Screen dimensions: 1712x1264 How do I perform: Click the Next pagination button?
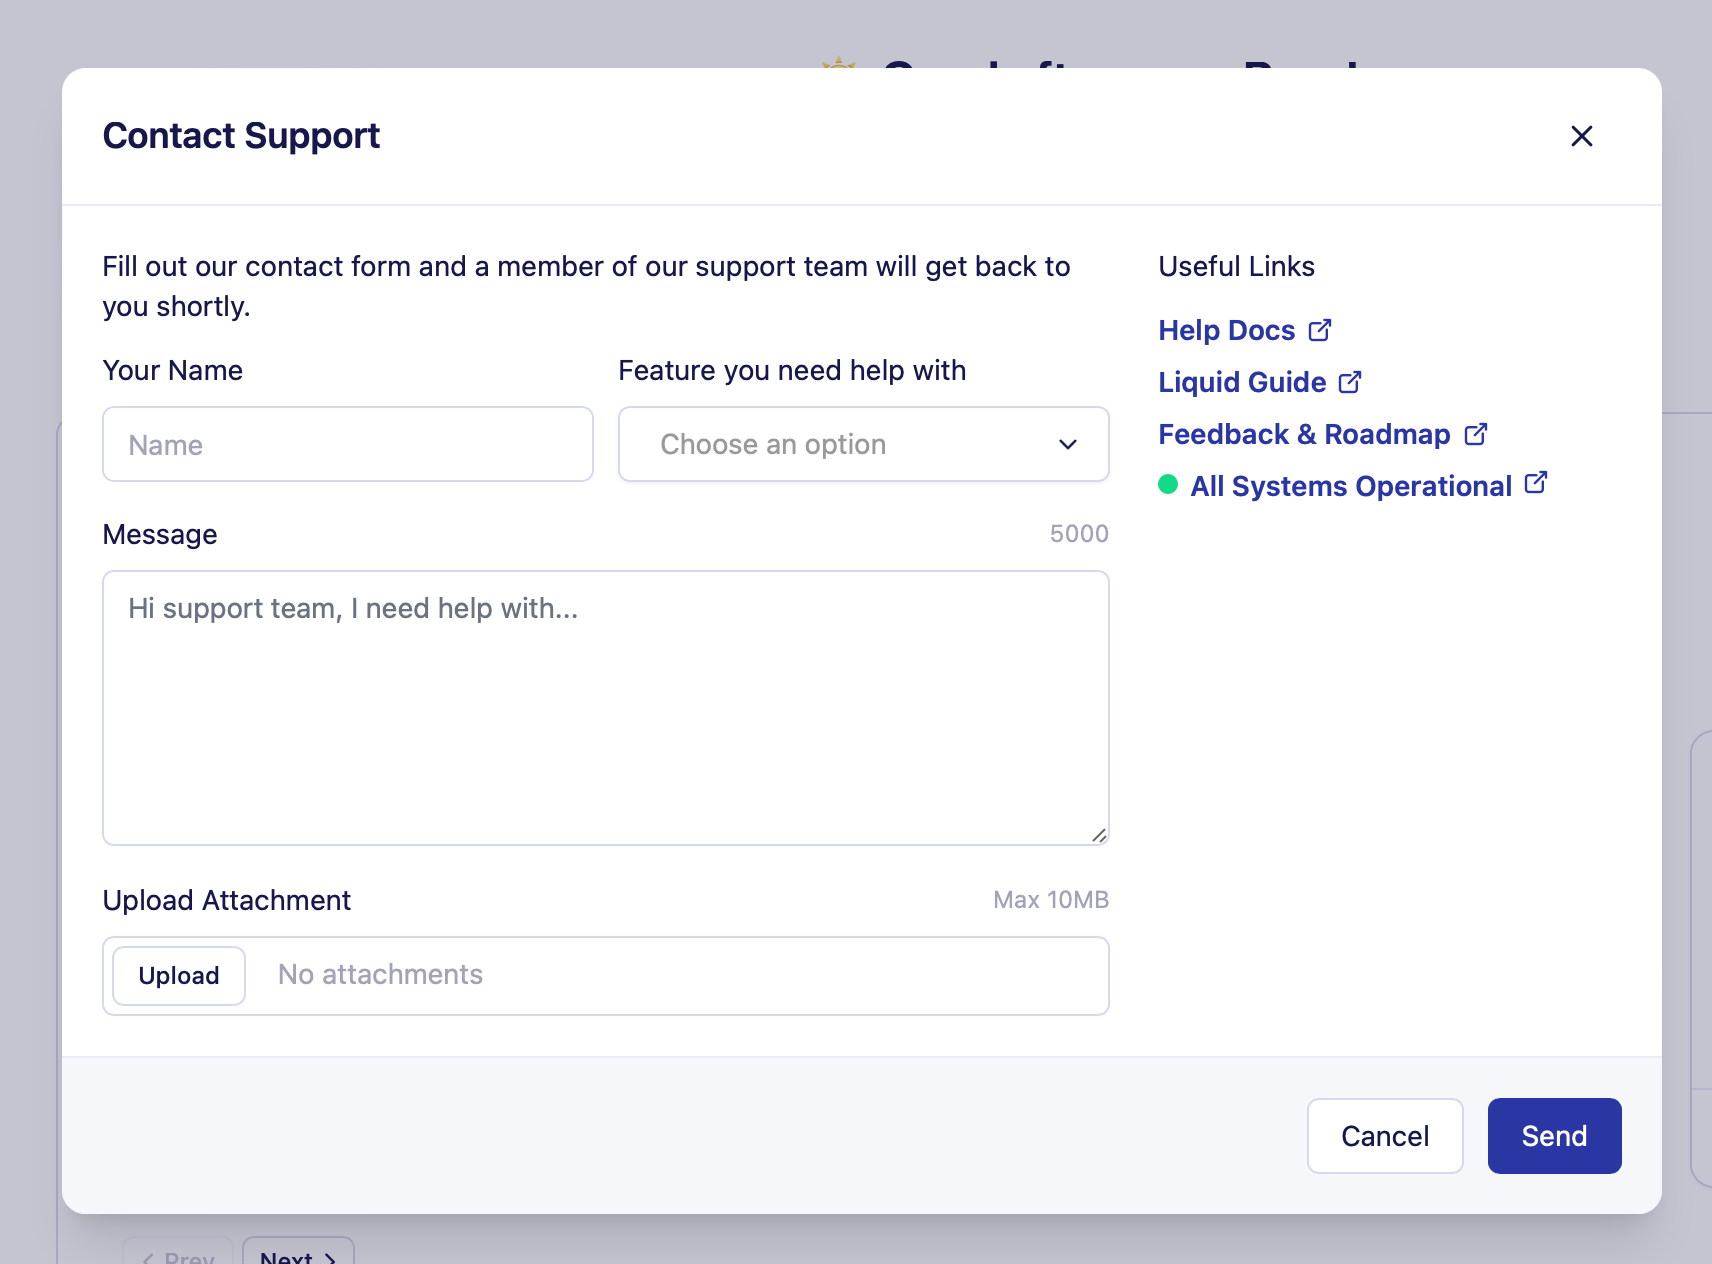pyautogui.click(x=298, y=1255)
